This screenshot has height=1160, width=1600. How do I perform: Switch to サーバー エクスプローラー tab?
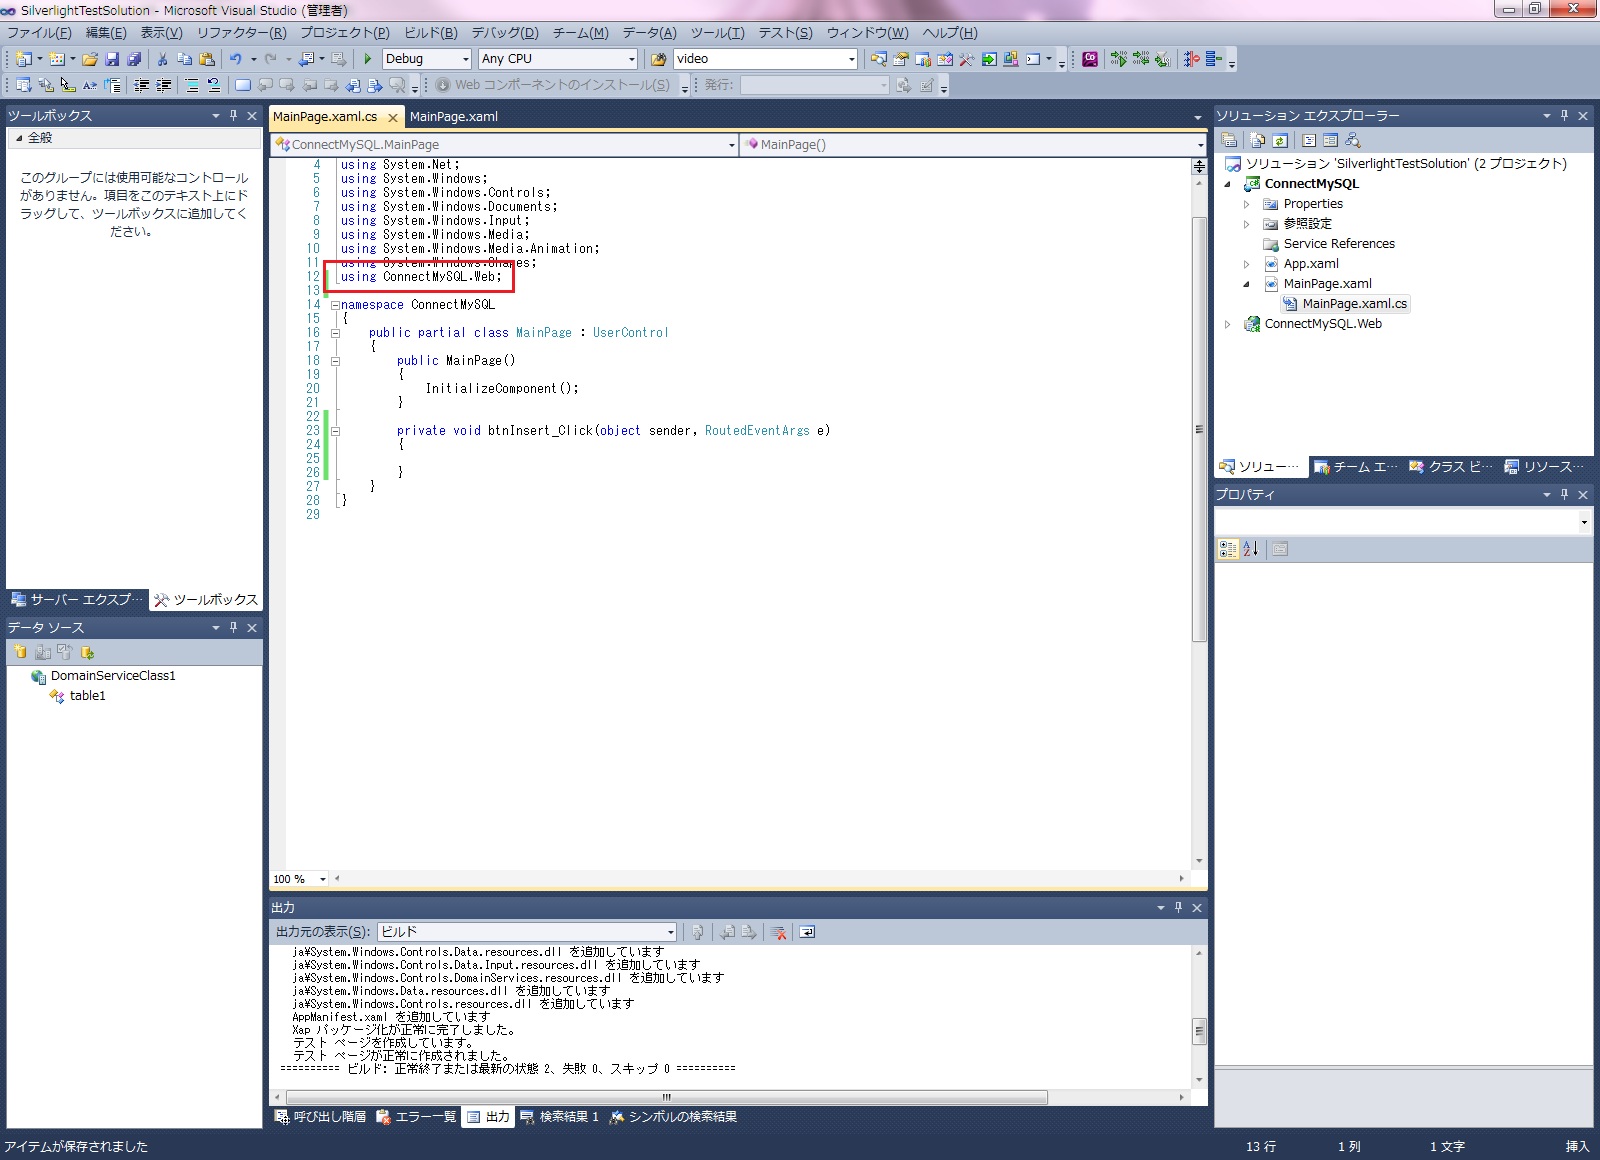pyautogui.click(x=77, y=600)
